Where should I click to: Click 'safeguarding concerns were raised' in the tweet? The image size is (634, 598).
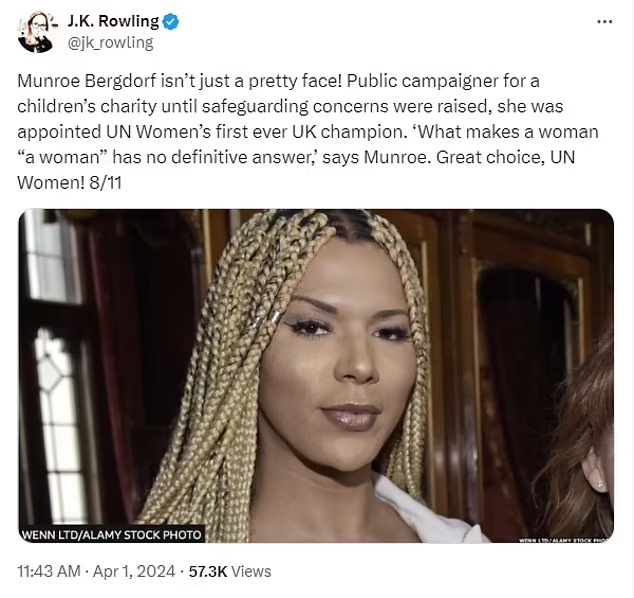coord(347,107)
